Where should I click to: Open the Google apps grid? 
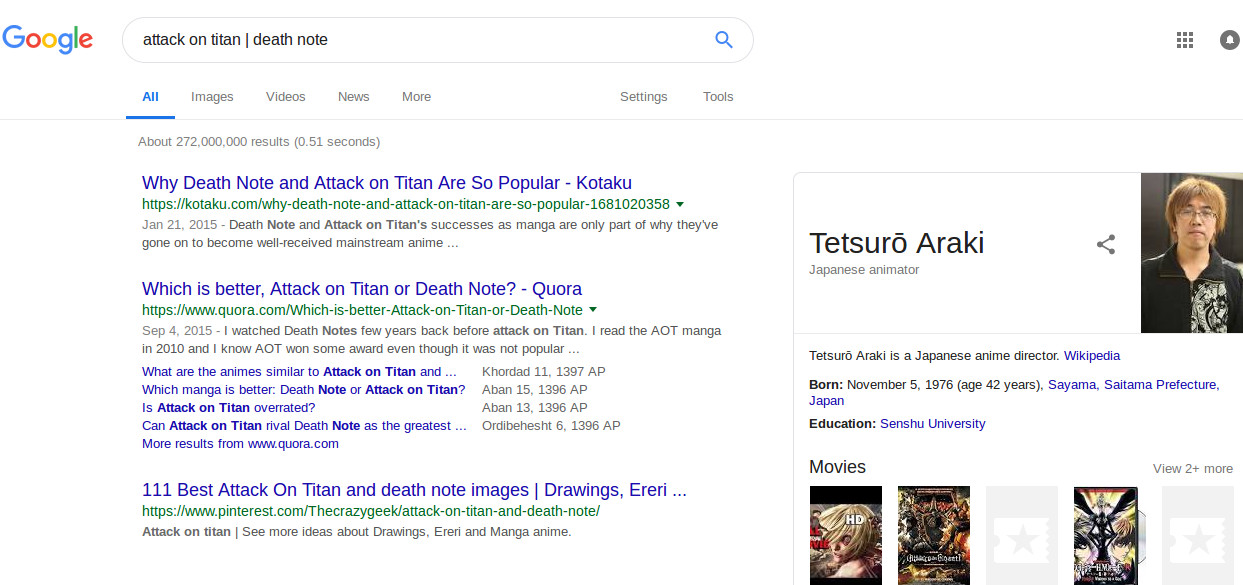[1185, 40]
